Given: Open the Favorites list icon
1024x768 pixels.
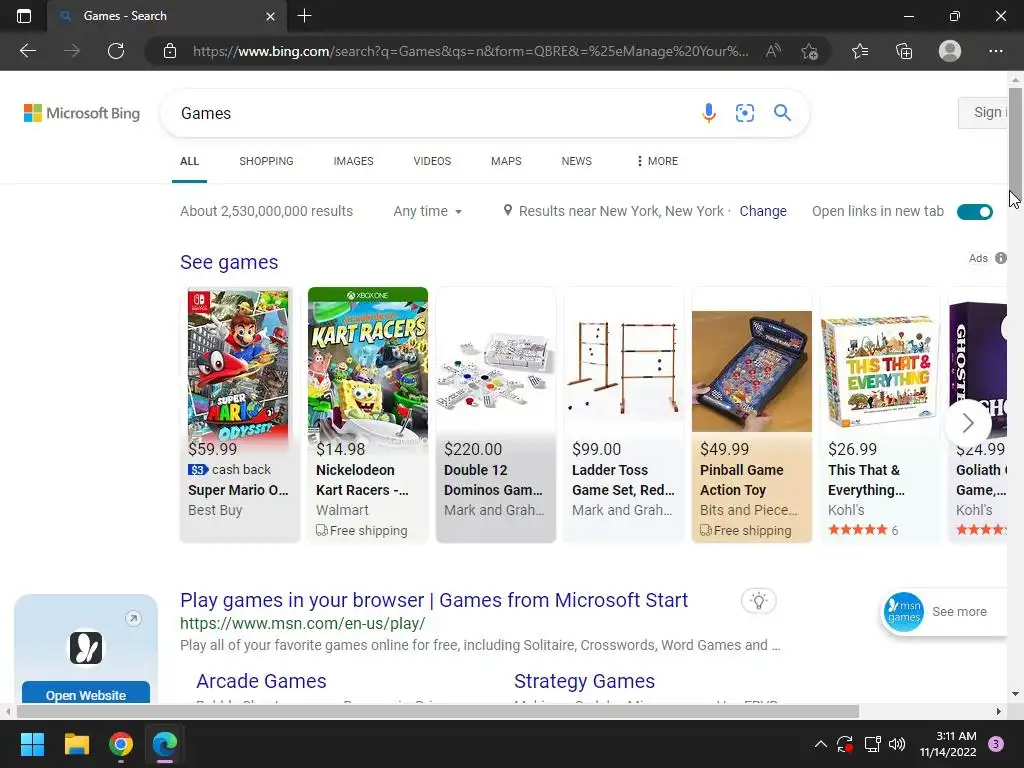Looking at the screenshot, I should pos(860,51).
